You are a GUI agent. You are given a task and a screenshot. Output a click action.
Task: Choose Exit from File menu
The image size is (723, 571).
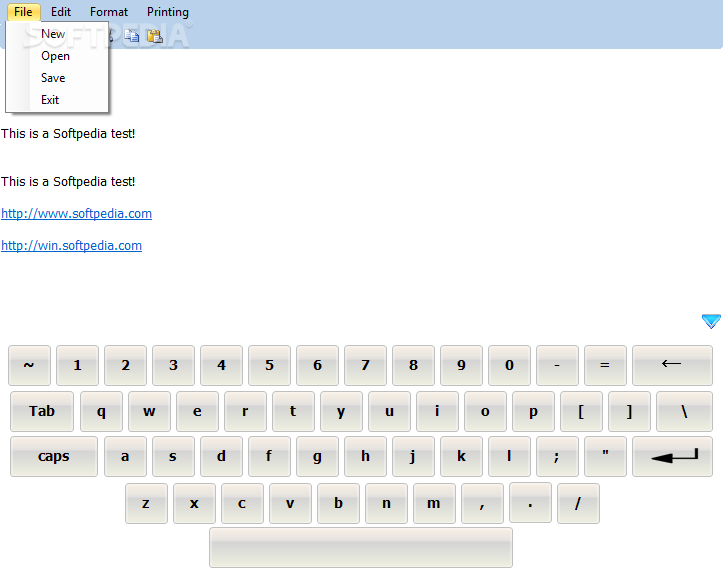click(57, 100)
